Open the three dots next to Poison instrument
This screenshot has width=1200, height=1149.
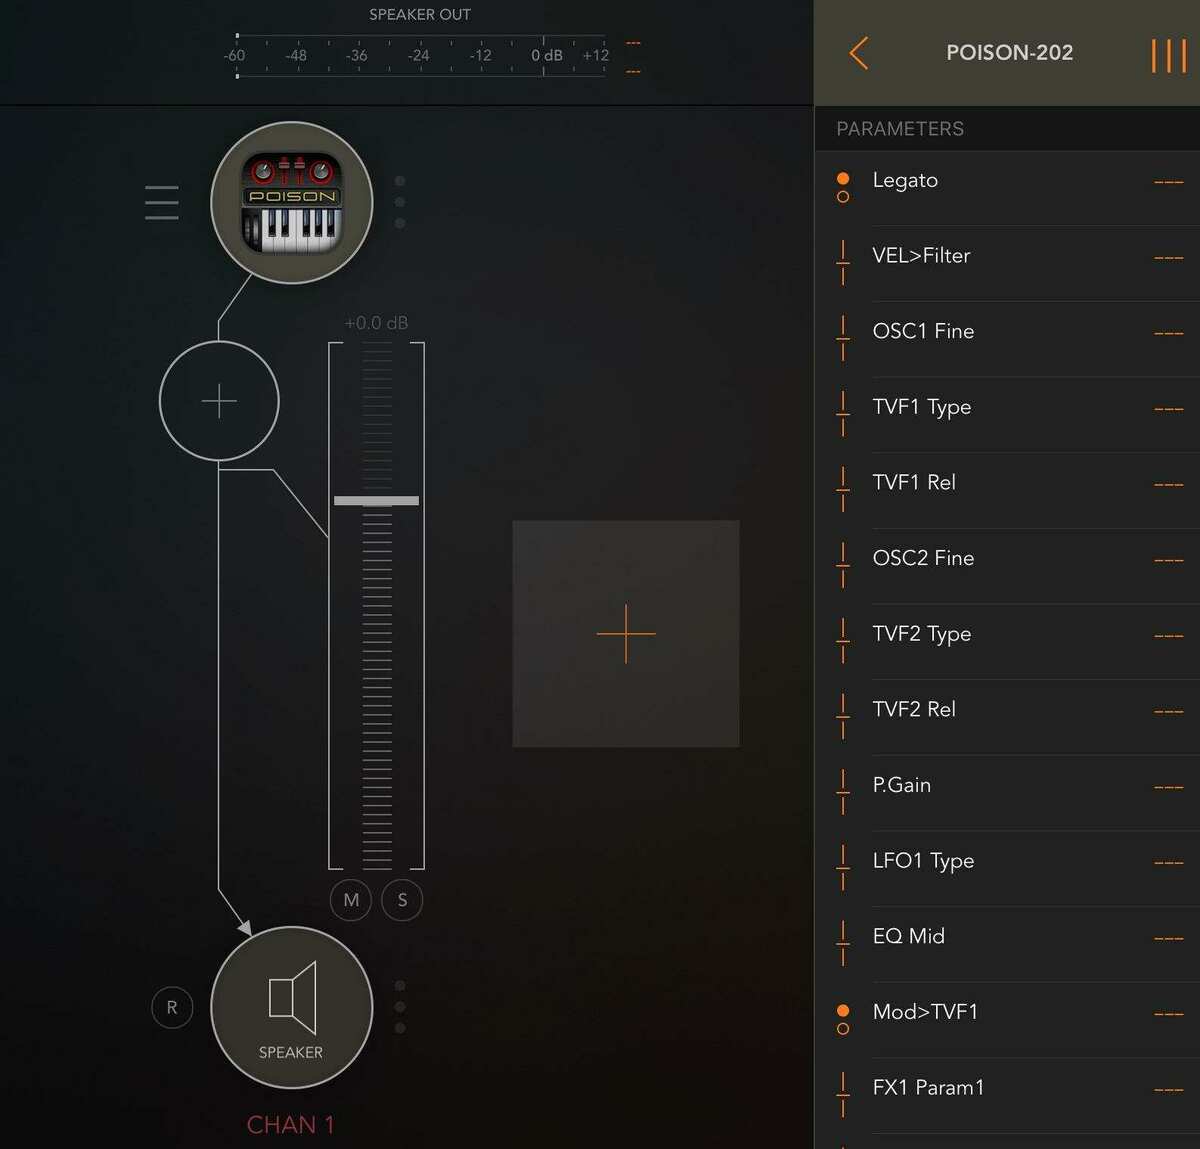tap(400, 202)
